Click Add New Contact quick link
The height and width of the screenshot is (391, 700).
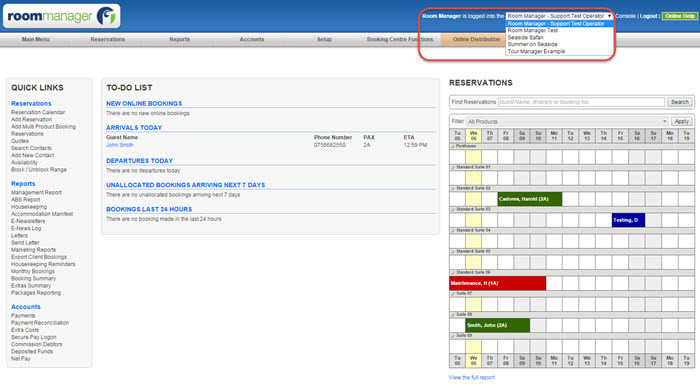pyautogui.click(x=33, y=155)
